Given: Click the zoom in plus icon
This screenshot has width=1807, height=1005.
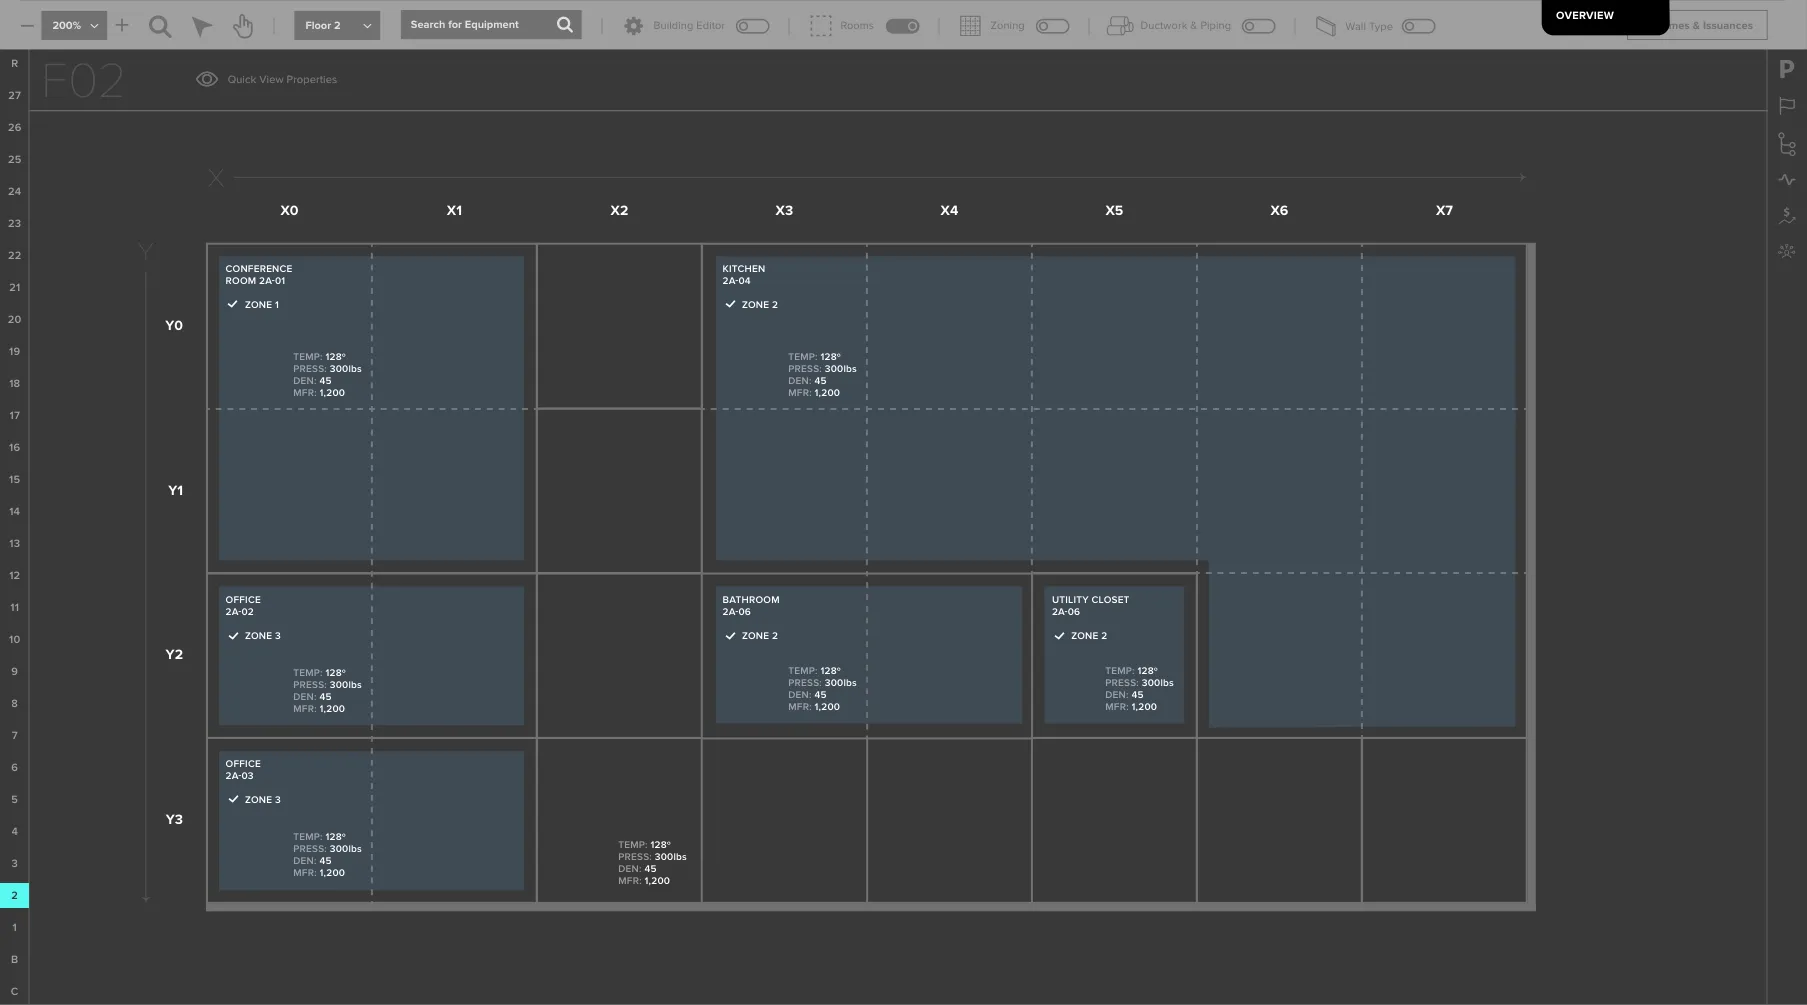Looking at the screenshot, I should tap(122, 25).
